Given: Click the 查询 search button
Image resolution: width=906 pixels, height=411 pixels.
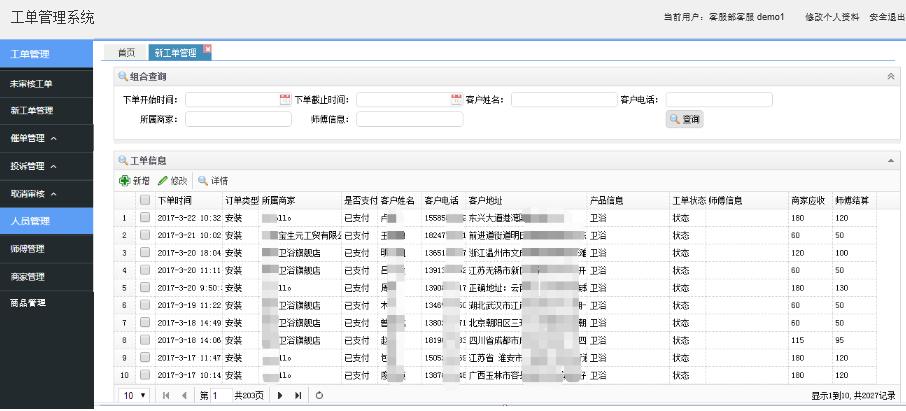Looking at the screenshot, I should point(685,120).
